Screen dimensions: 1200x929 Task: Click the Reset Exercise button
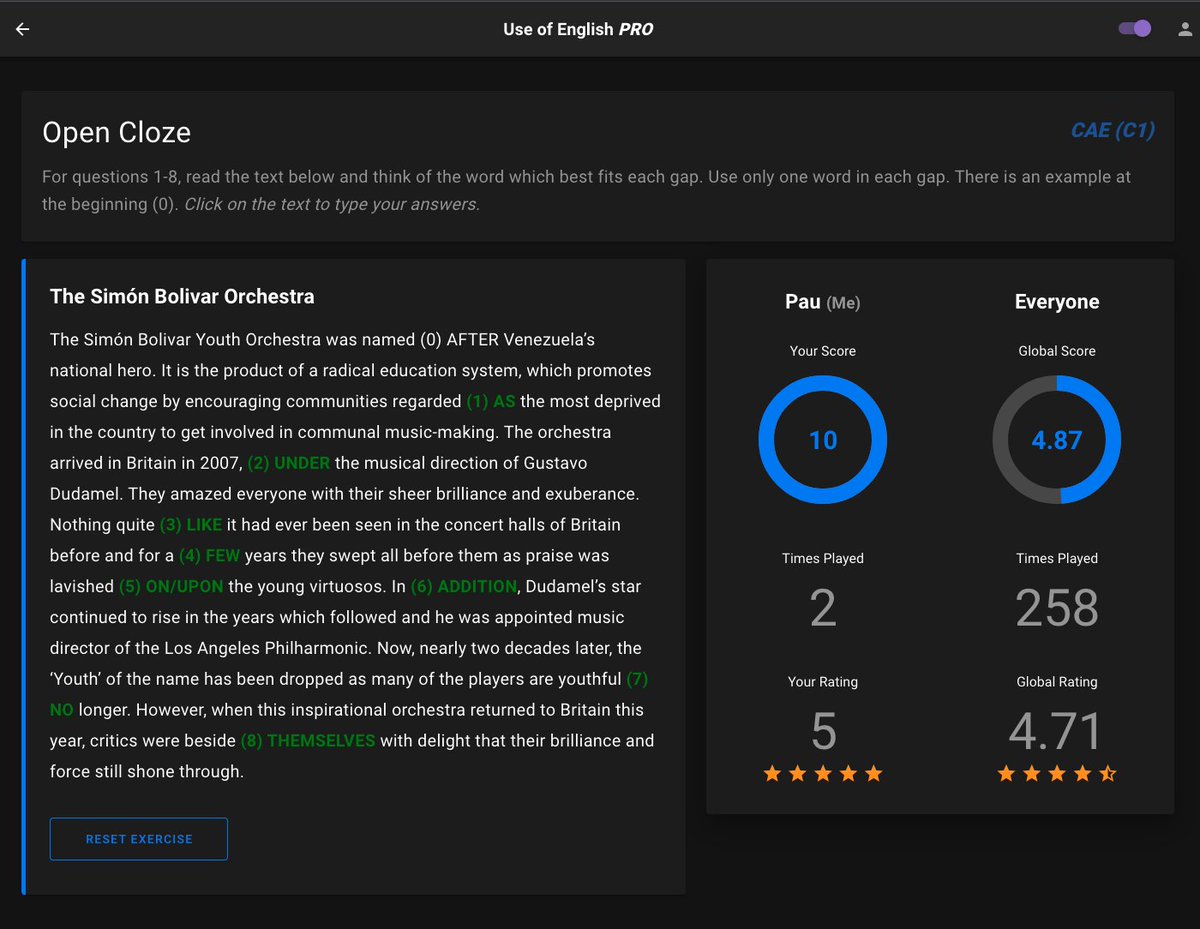point(139,839)
